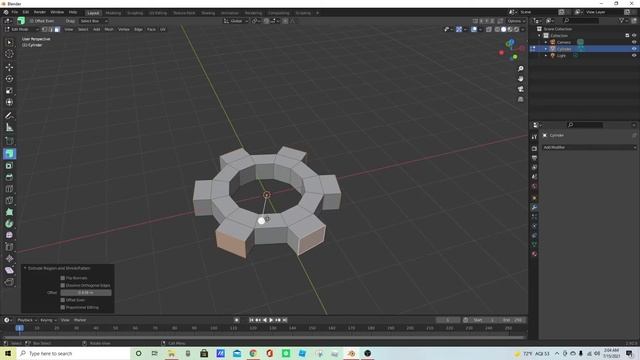Select the Shrink/Fatten tool

(9, 258)
